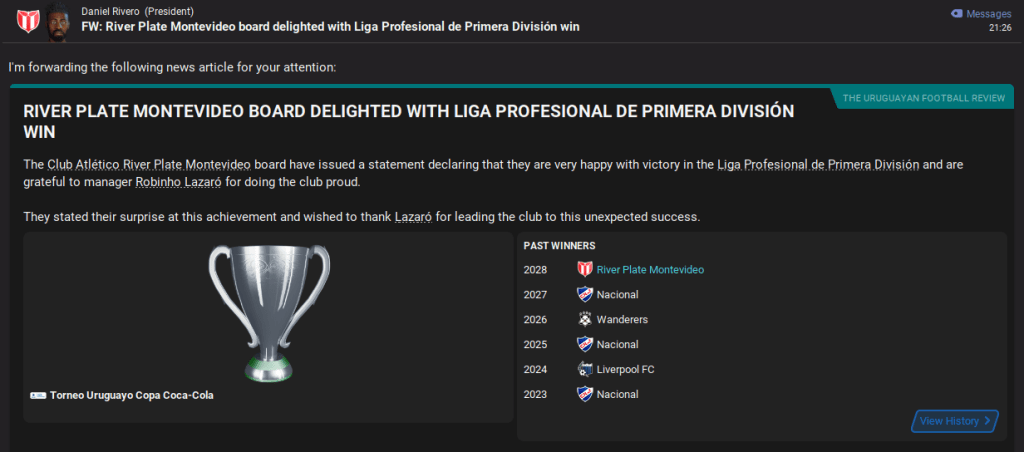Click the Liverpool FC badge in the 2024 row
The image size is (1024, 452).
point(585,370)
